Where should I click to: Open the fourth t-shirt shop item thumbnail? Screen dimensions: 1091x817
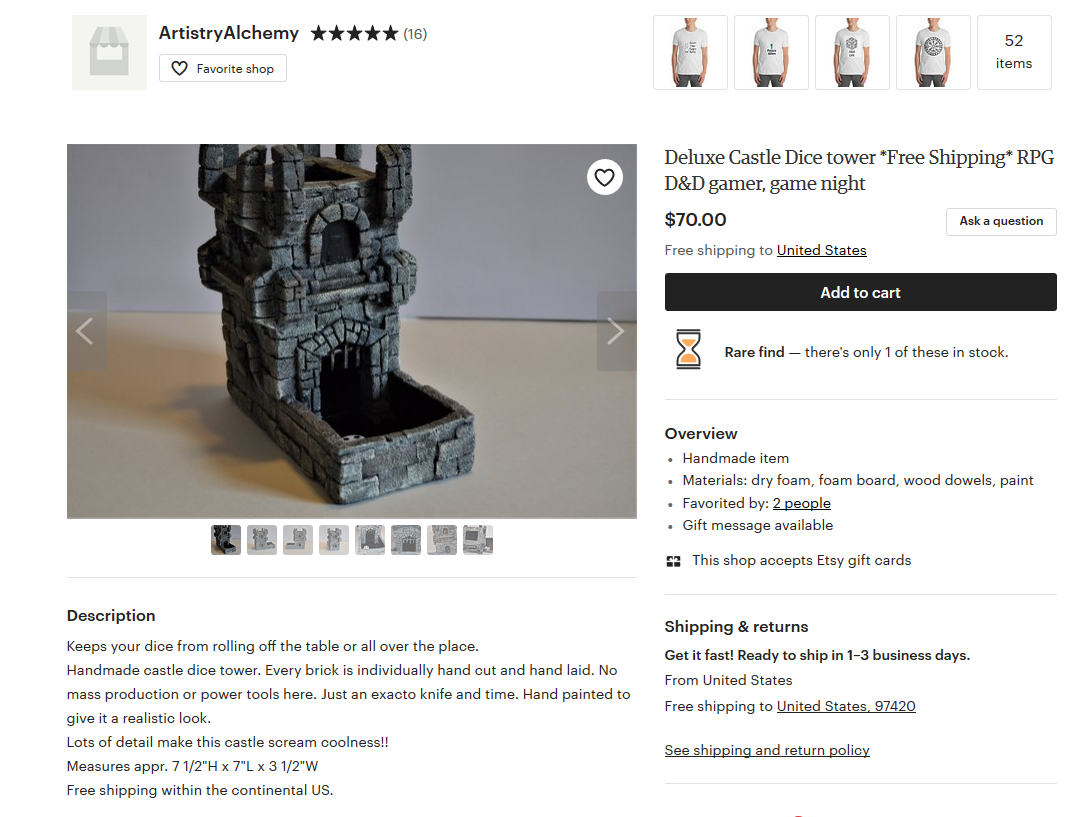(x=933, y=52)
